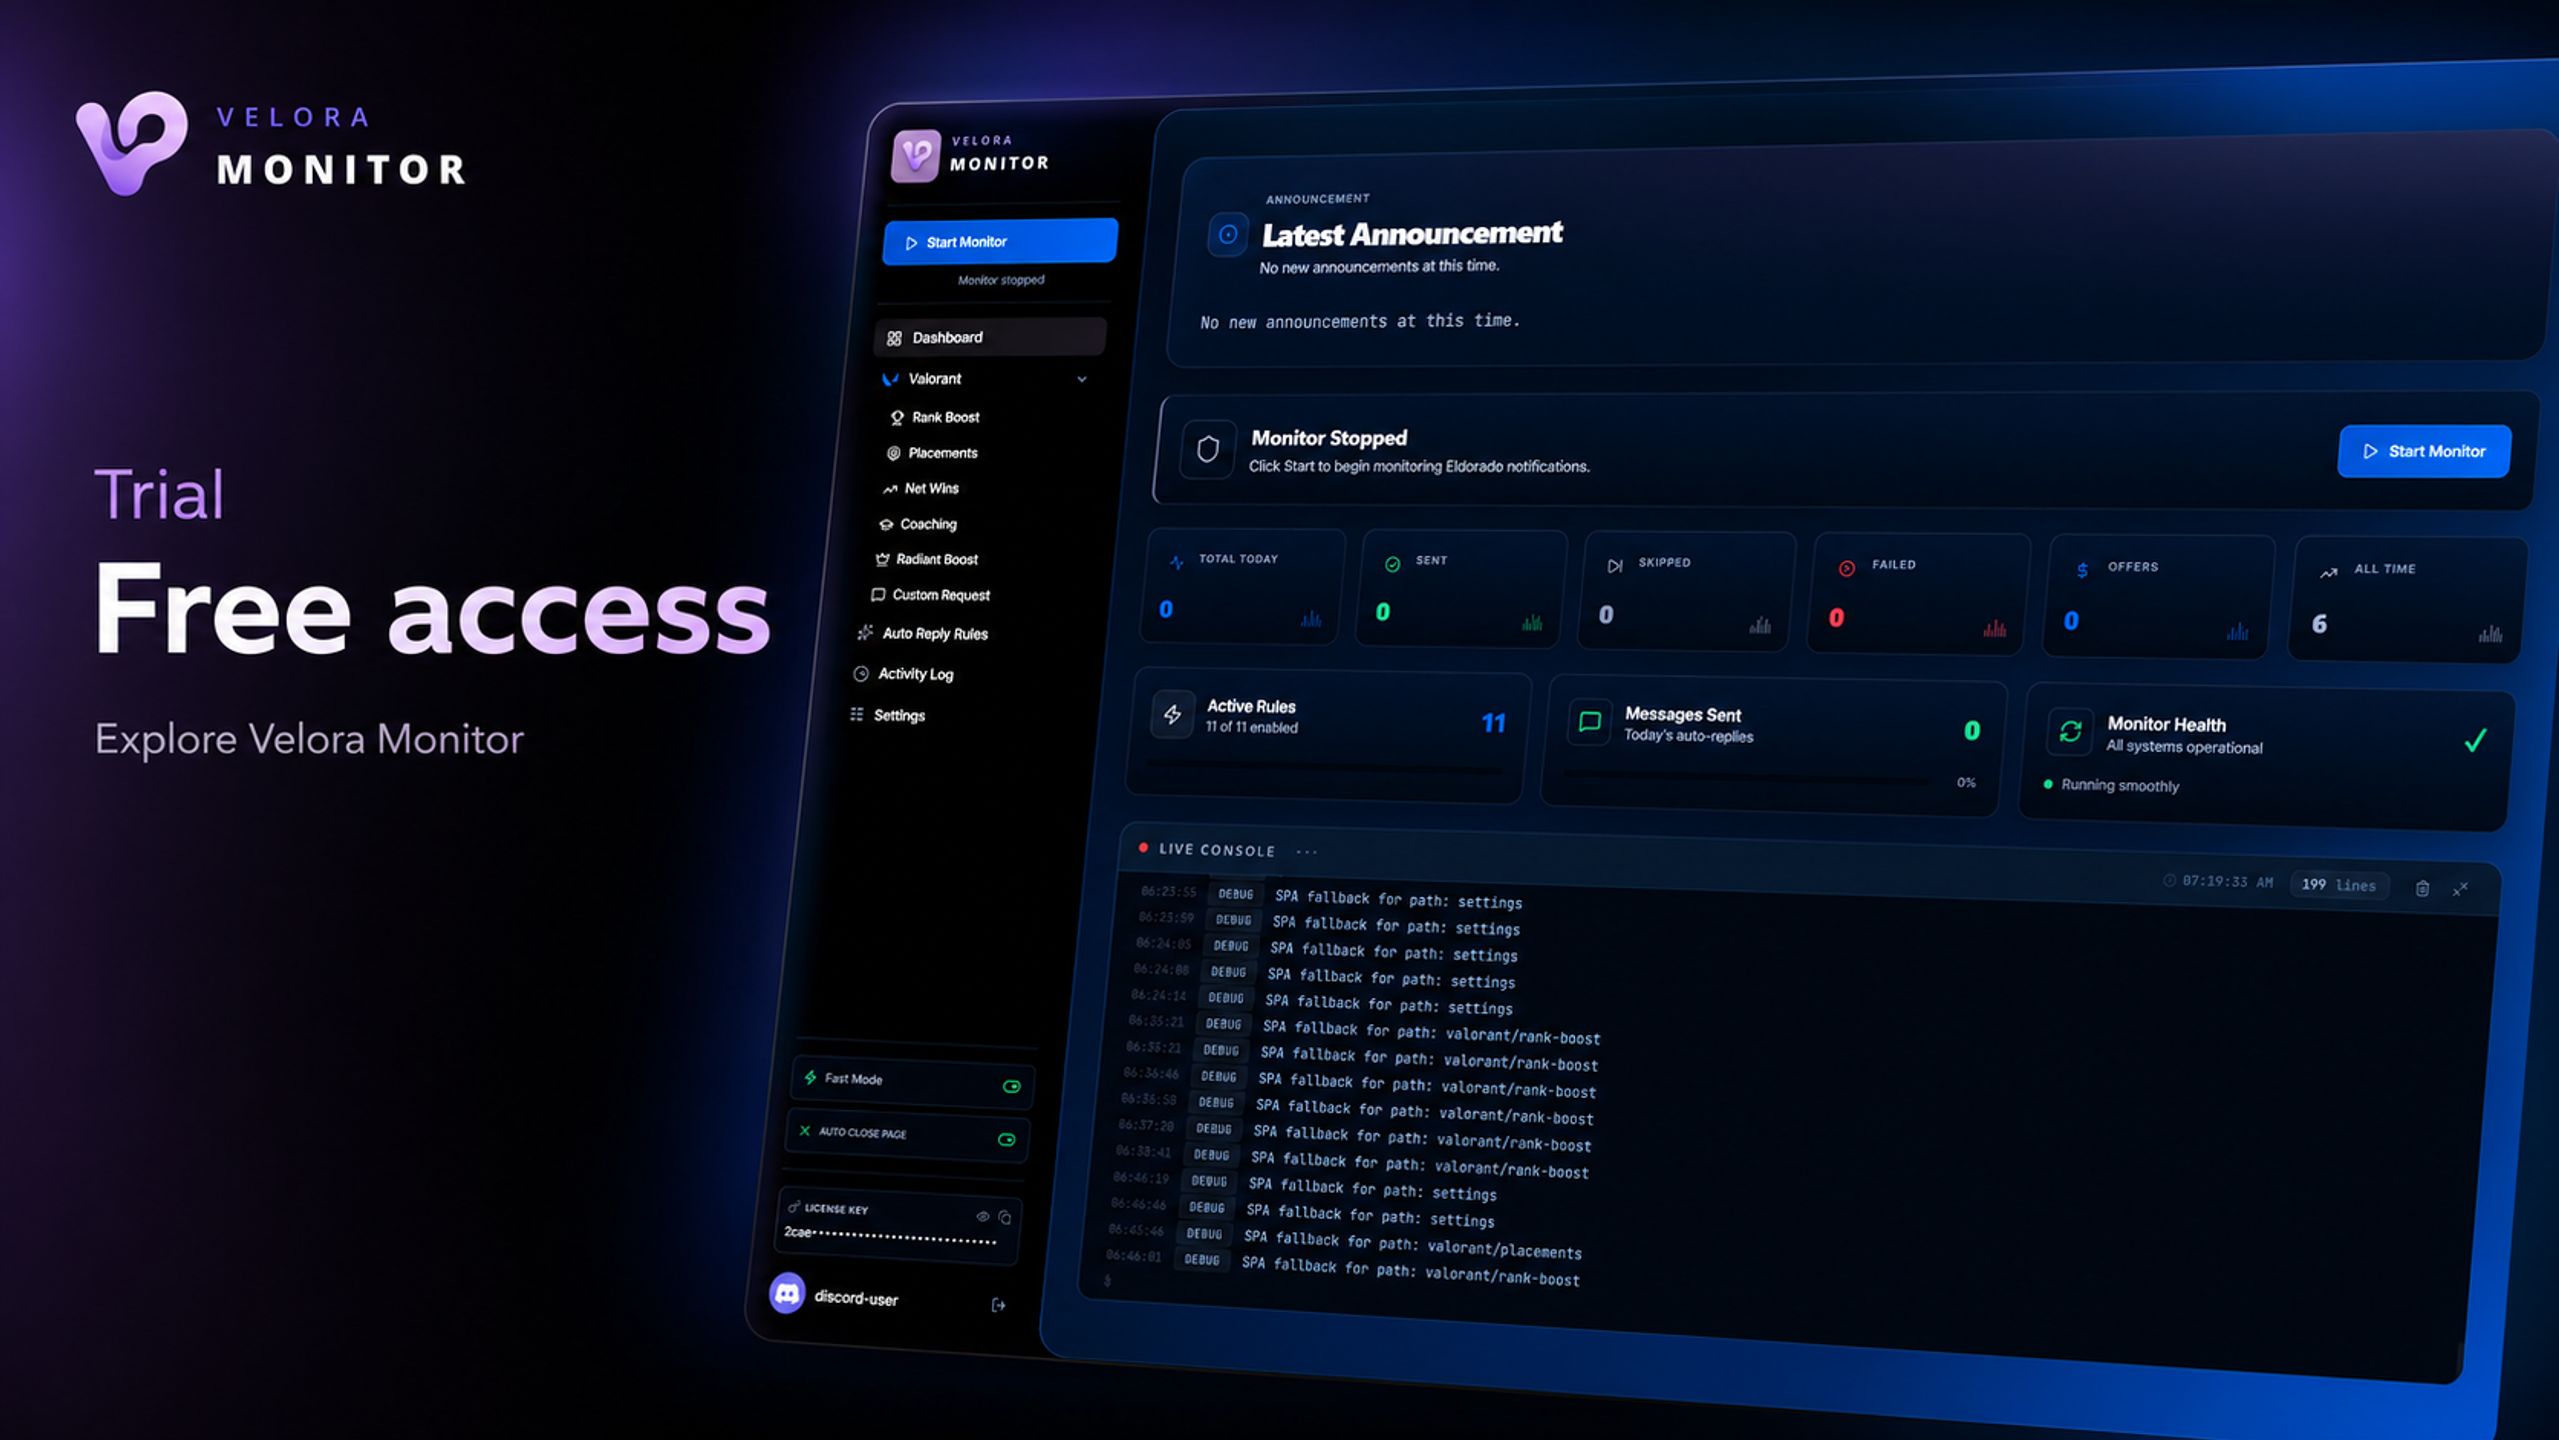
Task: Click the green checkmark on Monitor Health
Action: tap(2475, 740)
